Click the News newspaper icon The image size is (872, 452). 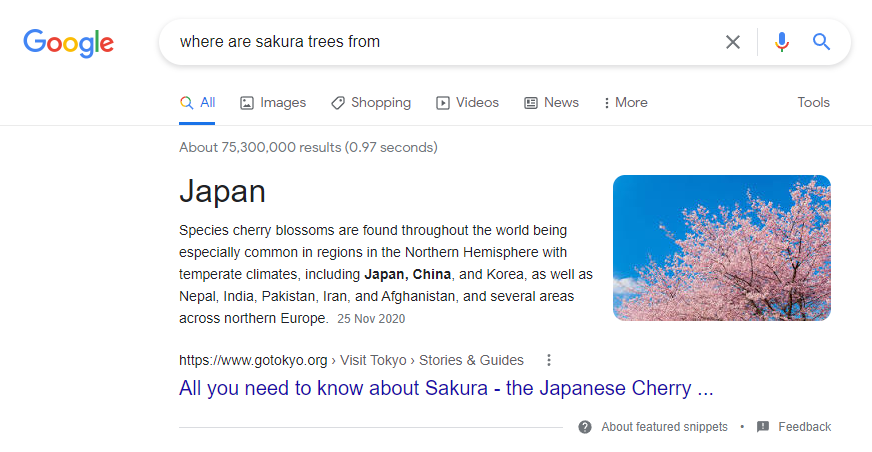pos(531,102)
